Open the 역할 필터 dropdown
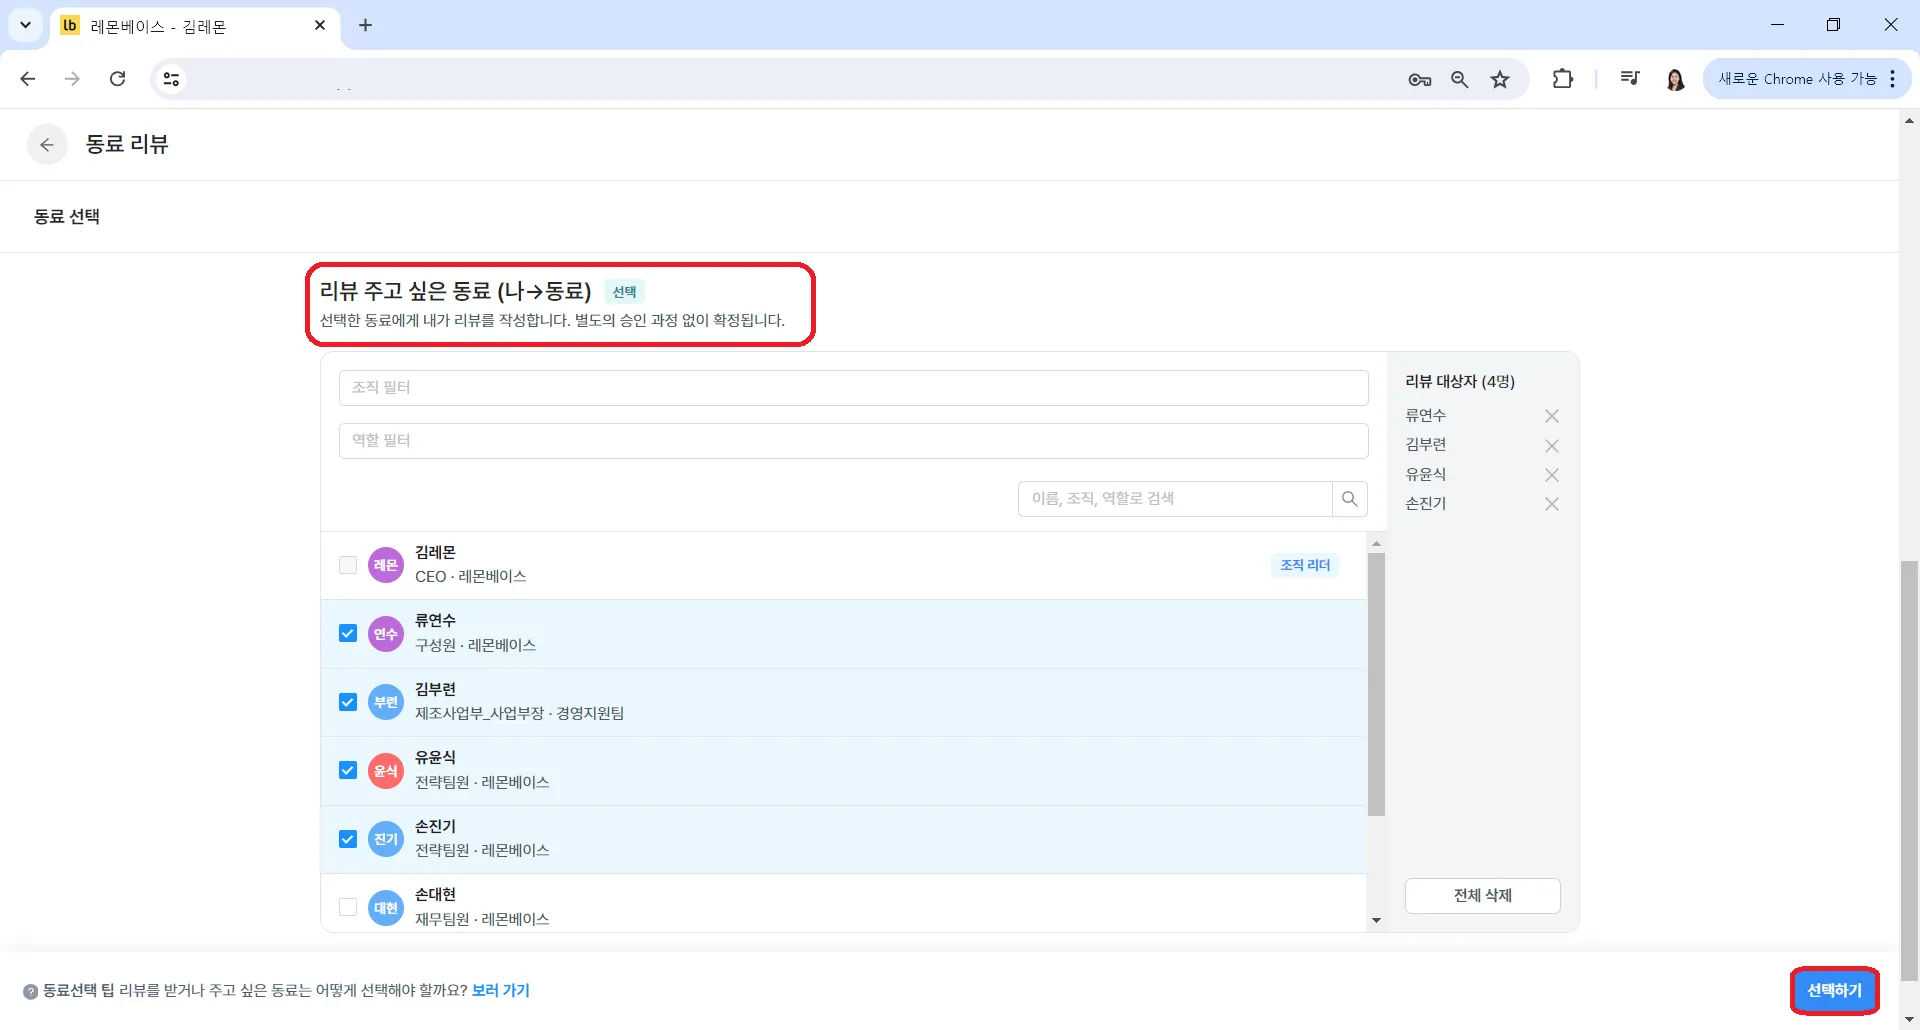 tap(854, 441)
